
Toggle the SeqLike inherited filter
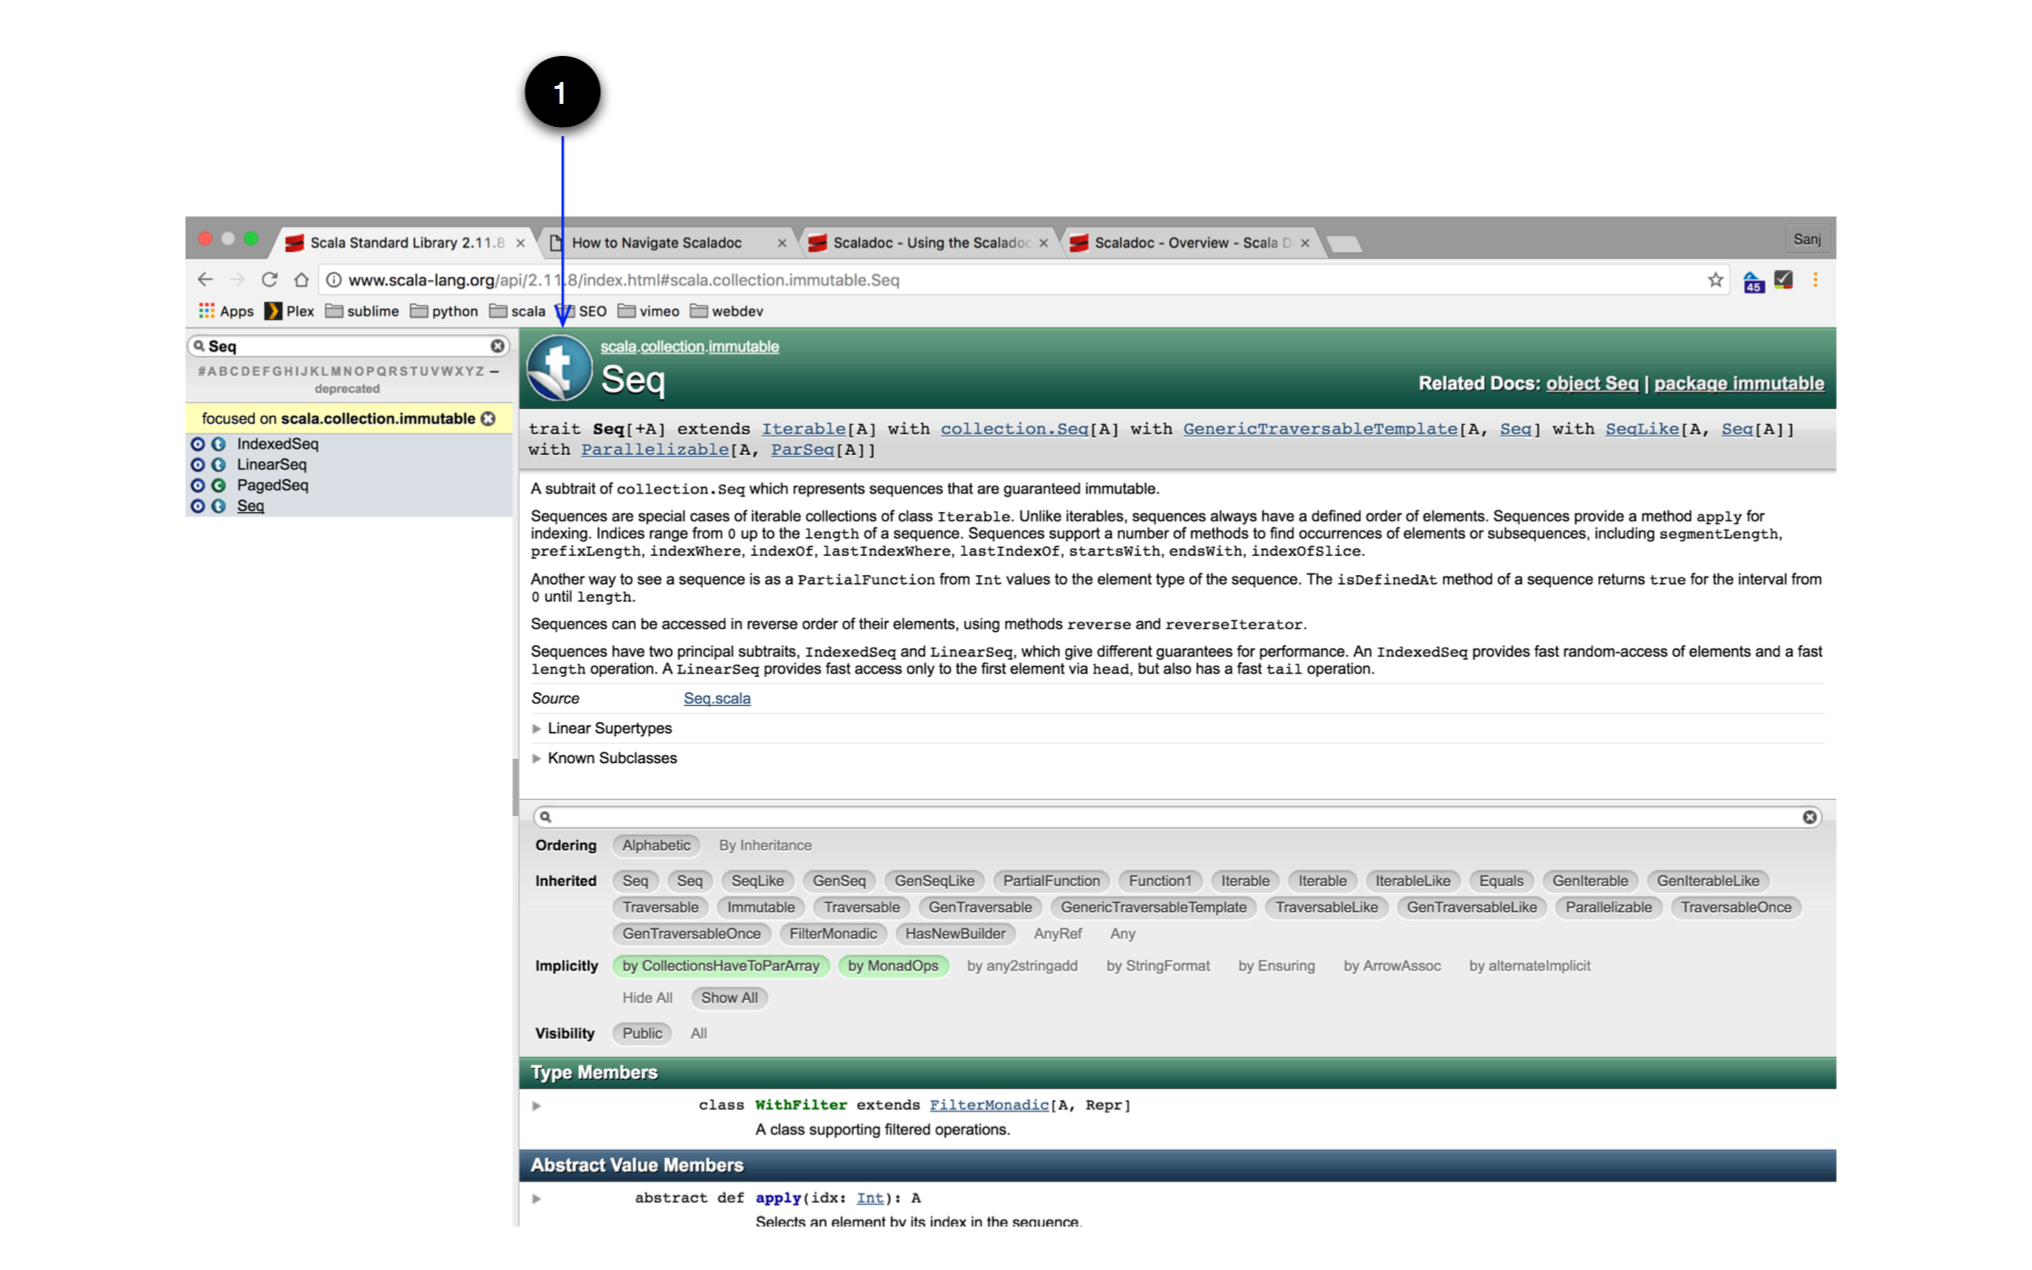point(757,881)
